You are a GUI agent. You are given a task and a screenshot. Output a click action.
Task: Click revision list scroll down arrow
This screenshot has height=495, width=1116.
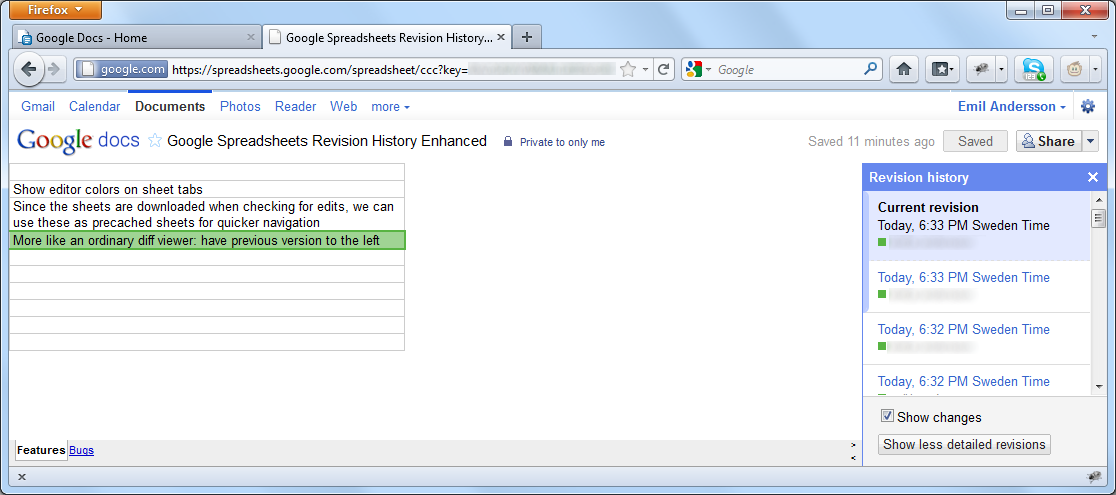(1098, 386)
